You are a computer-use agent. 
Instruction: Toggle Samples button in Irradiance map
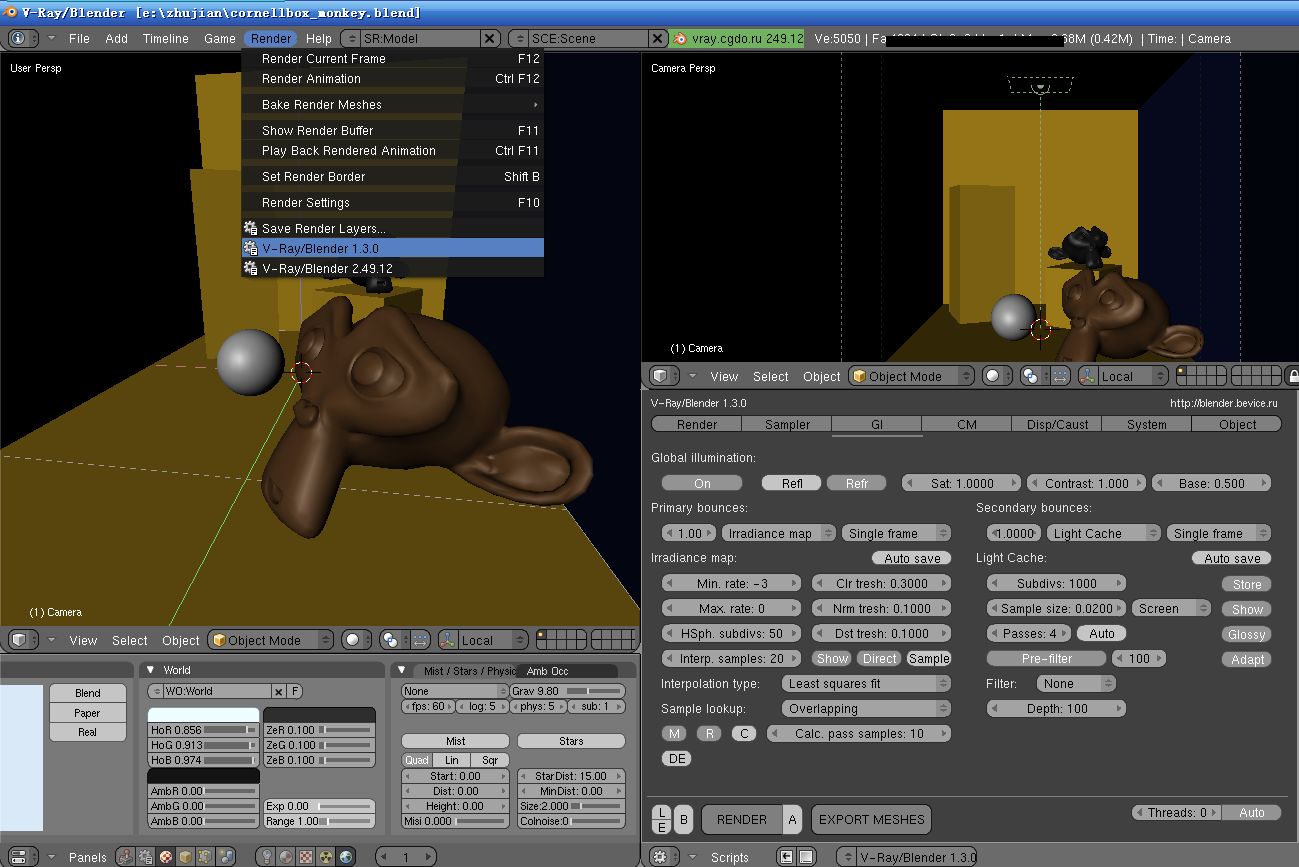(x=929, y=658)
